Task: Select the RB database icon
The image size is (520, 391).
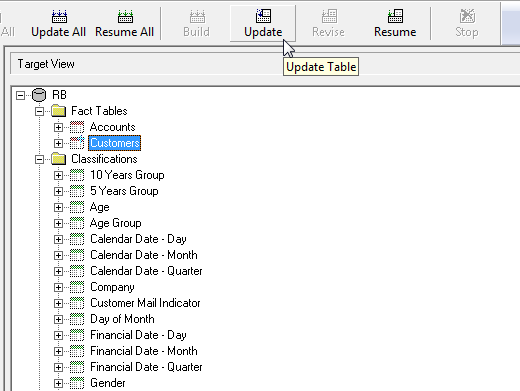Action: (x=39, y=95)
